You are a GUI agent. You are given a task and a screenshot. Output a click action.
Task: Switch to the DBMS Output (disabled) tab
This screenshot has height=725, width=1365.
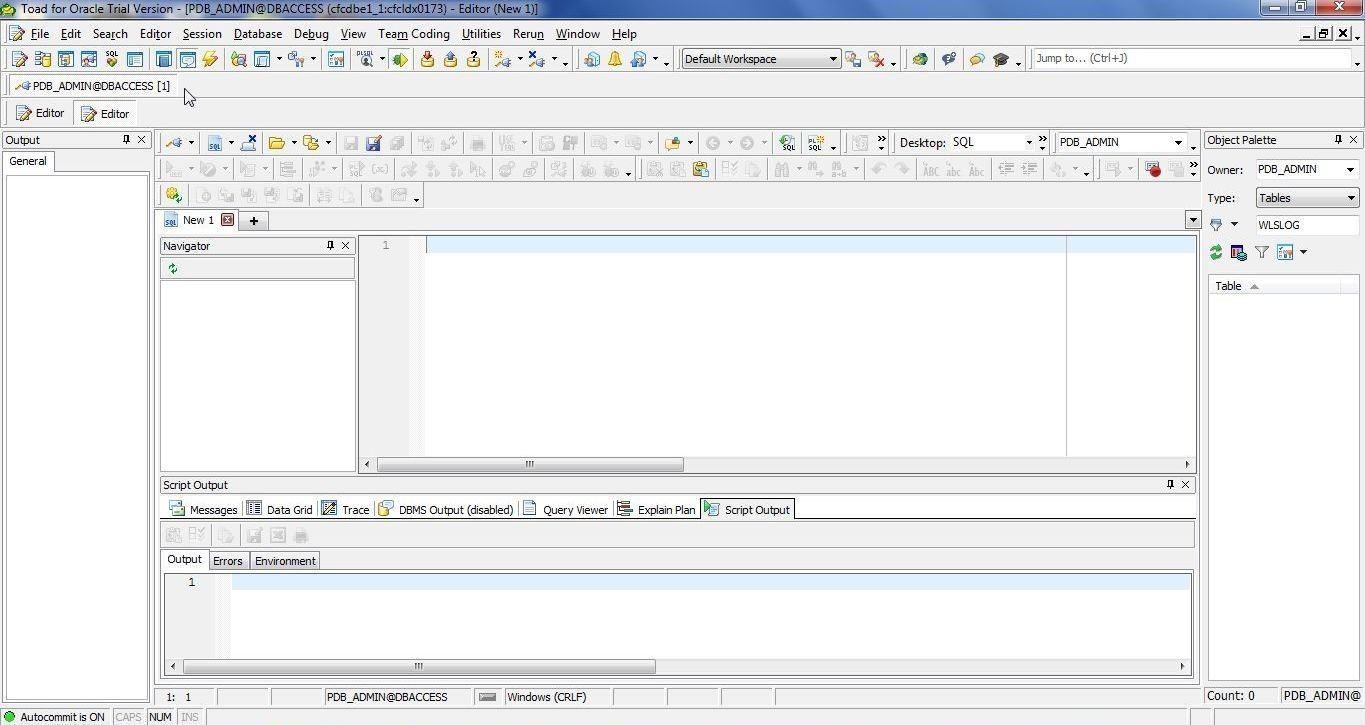pos(445,509)
